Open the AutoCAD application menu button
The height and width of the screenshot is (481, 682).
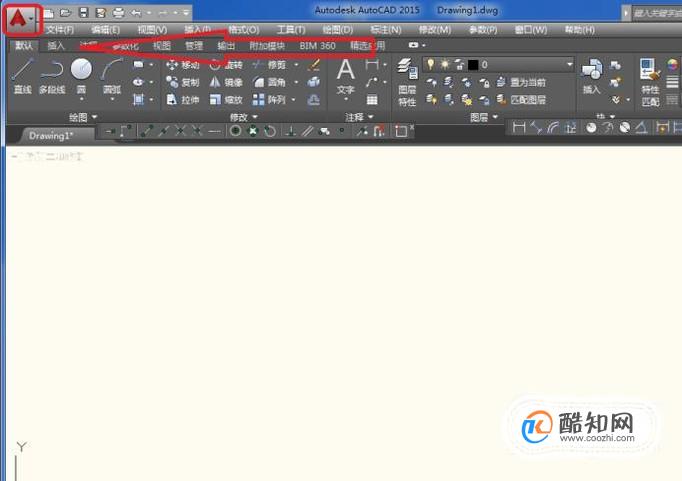(21, 19)
